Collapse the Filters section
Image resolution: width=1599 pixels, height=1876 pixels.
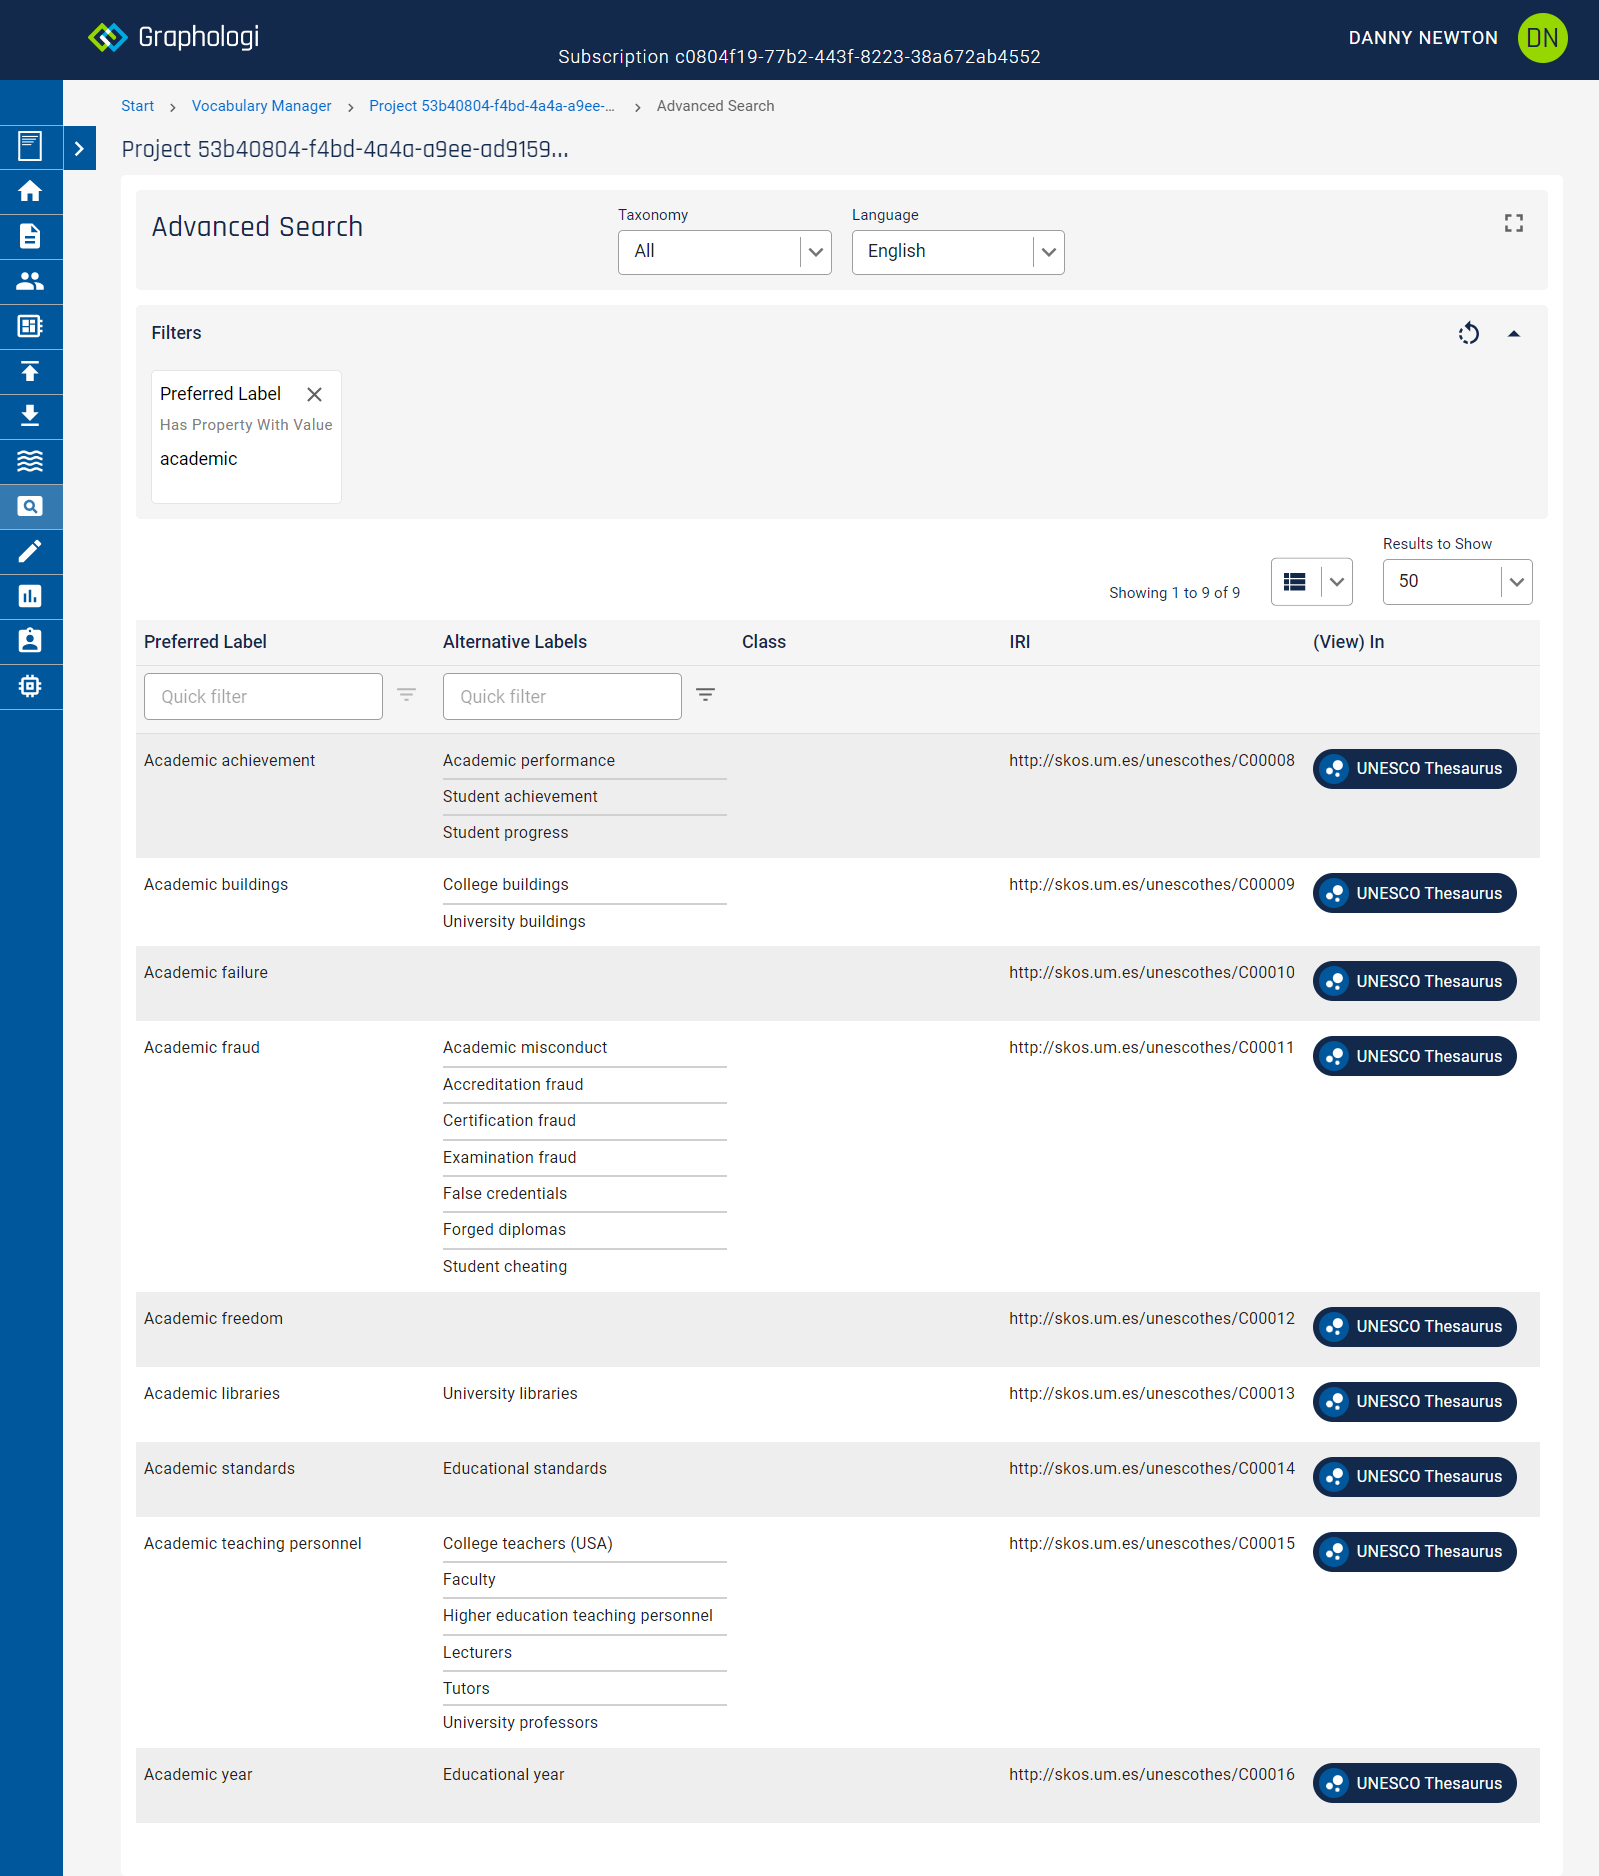pyautogui.click(x=1514, y=334)
